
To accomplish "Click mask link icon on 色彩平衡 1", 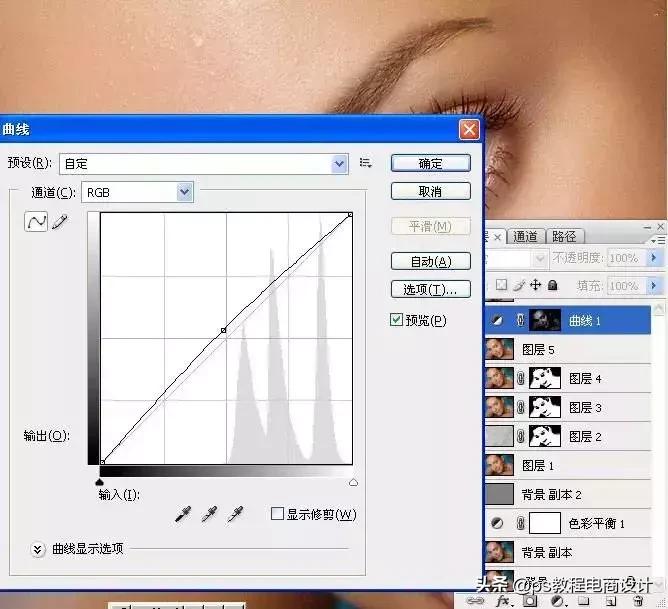I will coord(520,523).
